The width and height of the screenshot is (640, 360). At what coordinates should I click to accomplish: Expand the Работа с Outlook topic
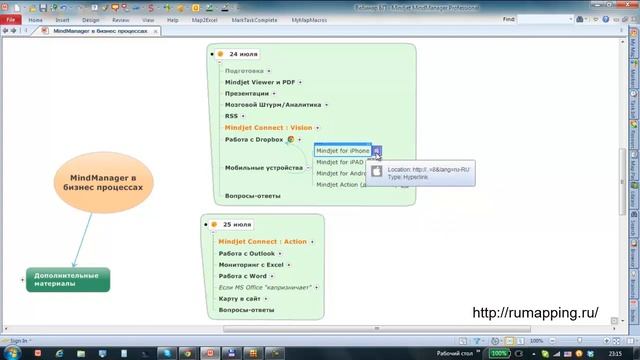(280, 253)
